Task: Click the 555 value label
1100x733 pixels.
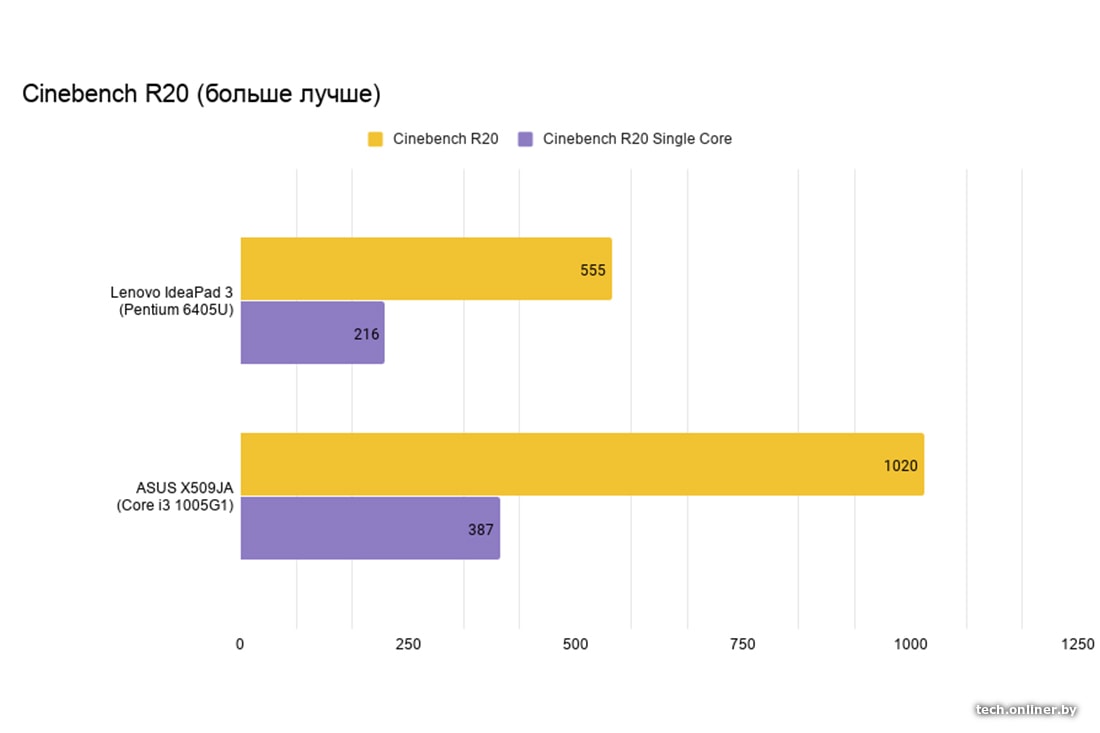Action: pyautogui.click(x=593, y=270)
